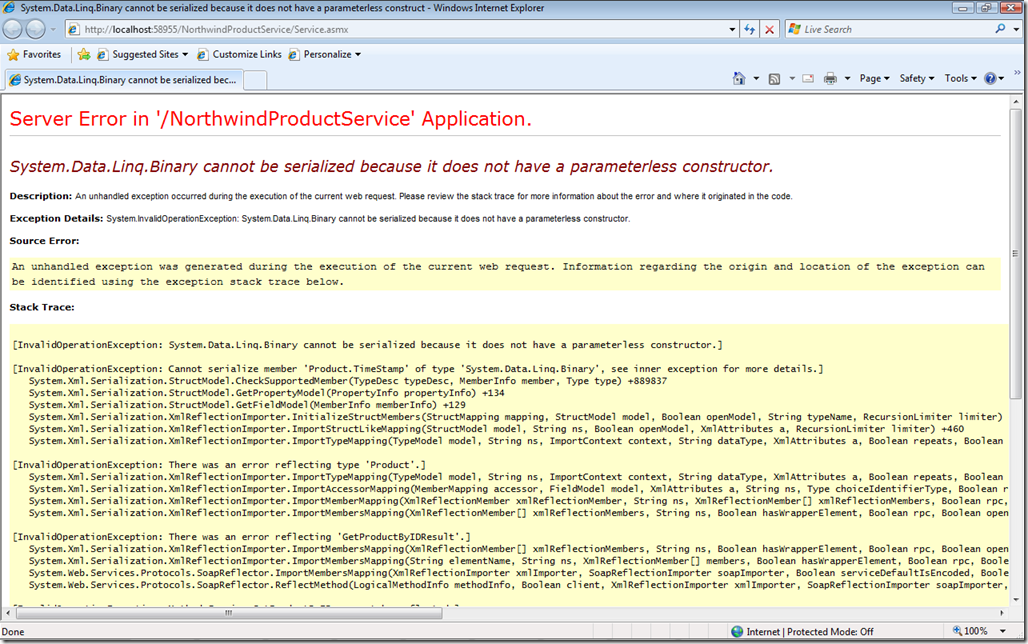1028x644 pixels.
Task: Click the "error reflecting 'GetProductByIDResult'" line
Action: [x=242, y=536]
